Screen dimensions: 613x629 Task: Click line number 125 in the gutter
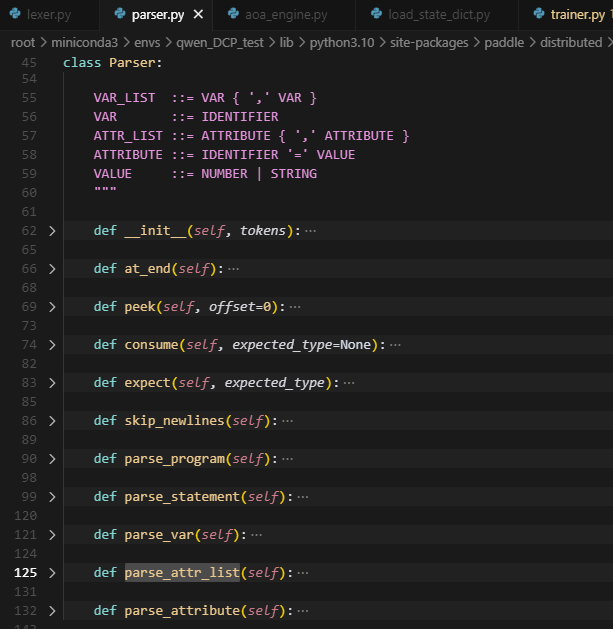coord(27,573)
